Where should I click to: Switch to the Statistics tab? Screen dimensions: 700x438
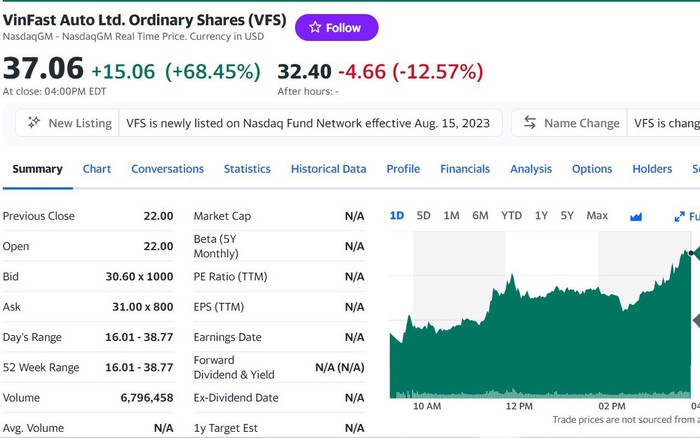coord(247,169)
